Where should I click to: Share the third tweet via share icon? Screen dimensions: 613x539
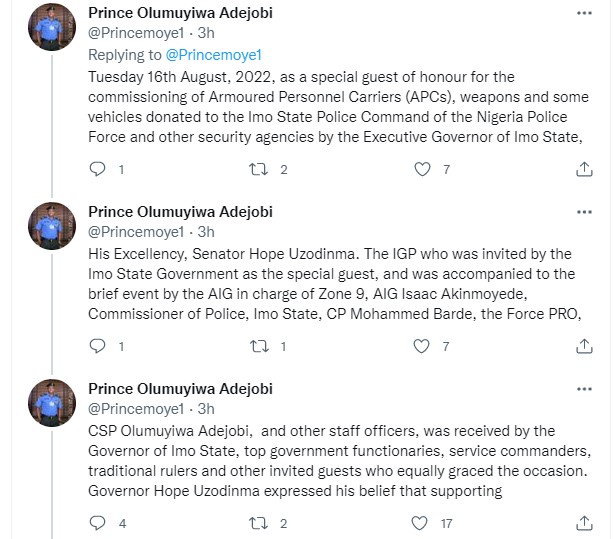click(584, 523)
